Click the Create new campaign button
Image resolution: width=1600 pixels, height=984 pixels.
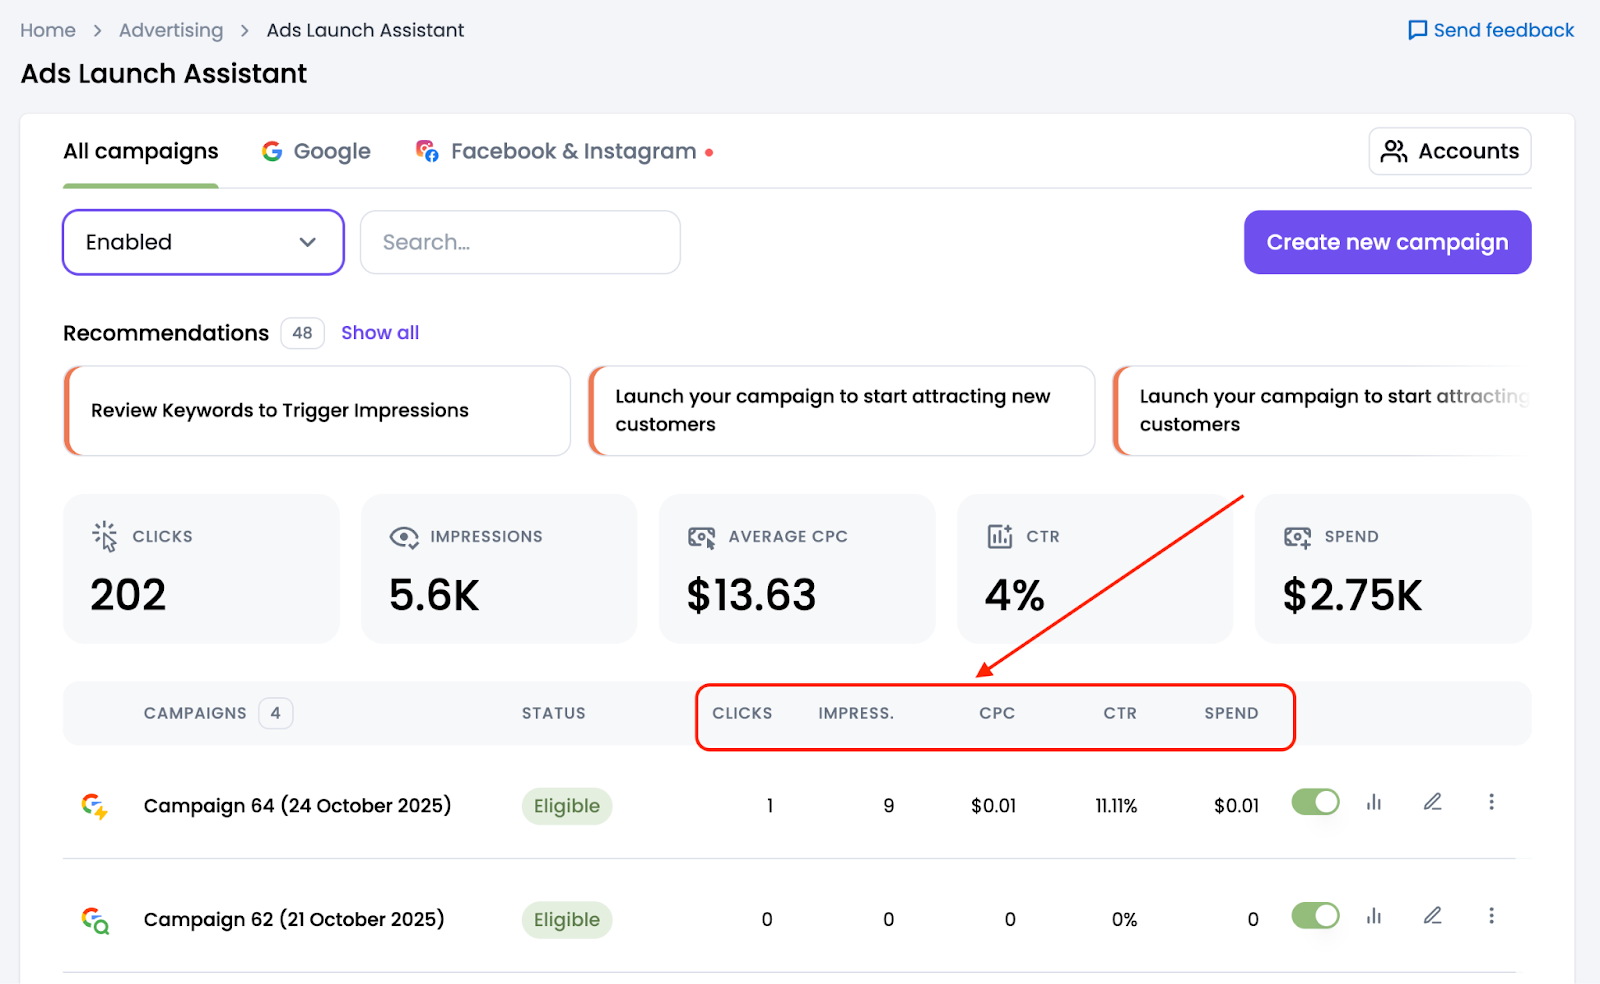coord(1387,242)
